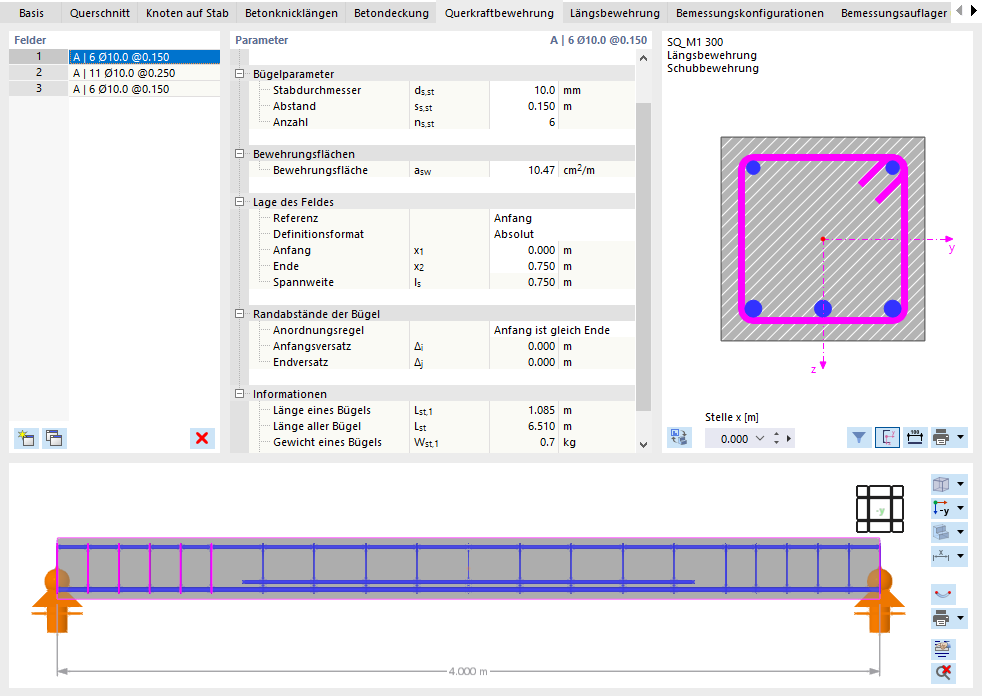Print the member reinforcement view
Image resolution: width=982 pixels, height=696 pixels.
pyautogui.click(x=941, y=619)
